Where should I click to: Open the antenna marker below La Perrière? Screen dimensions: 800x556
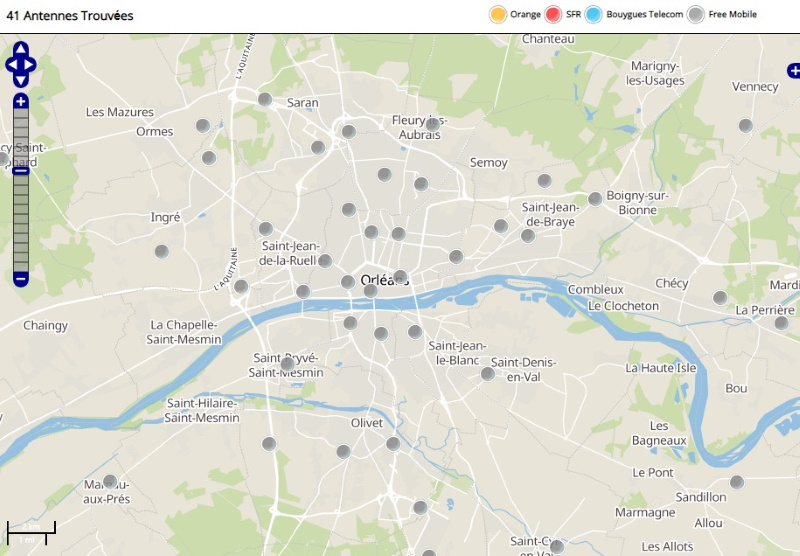(x=781, y=322)
